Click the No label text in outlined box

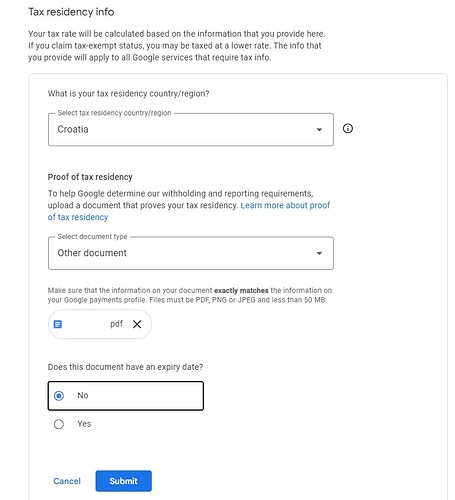pos(83,395)
